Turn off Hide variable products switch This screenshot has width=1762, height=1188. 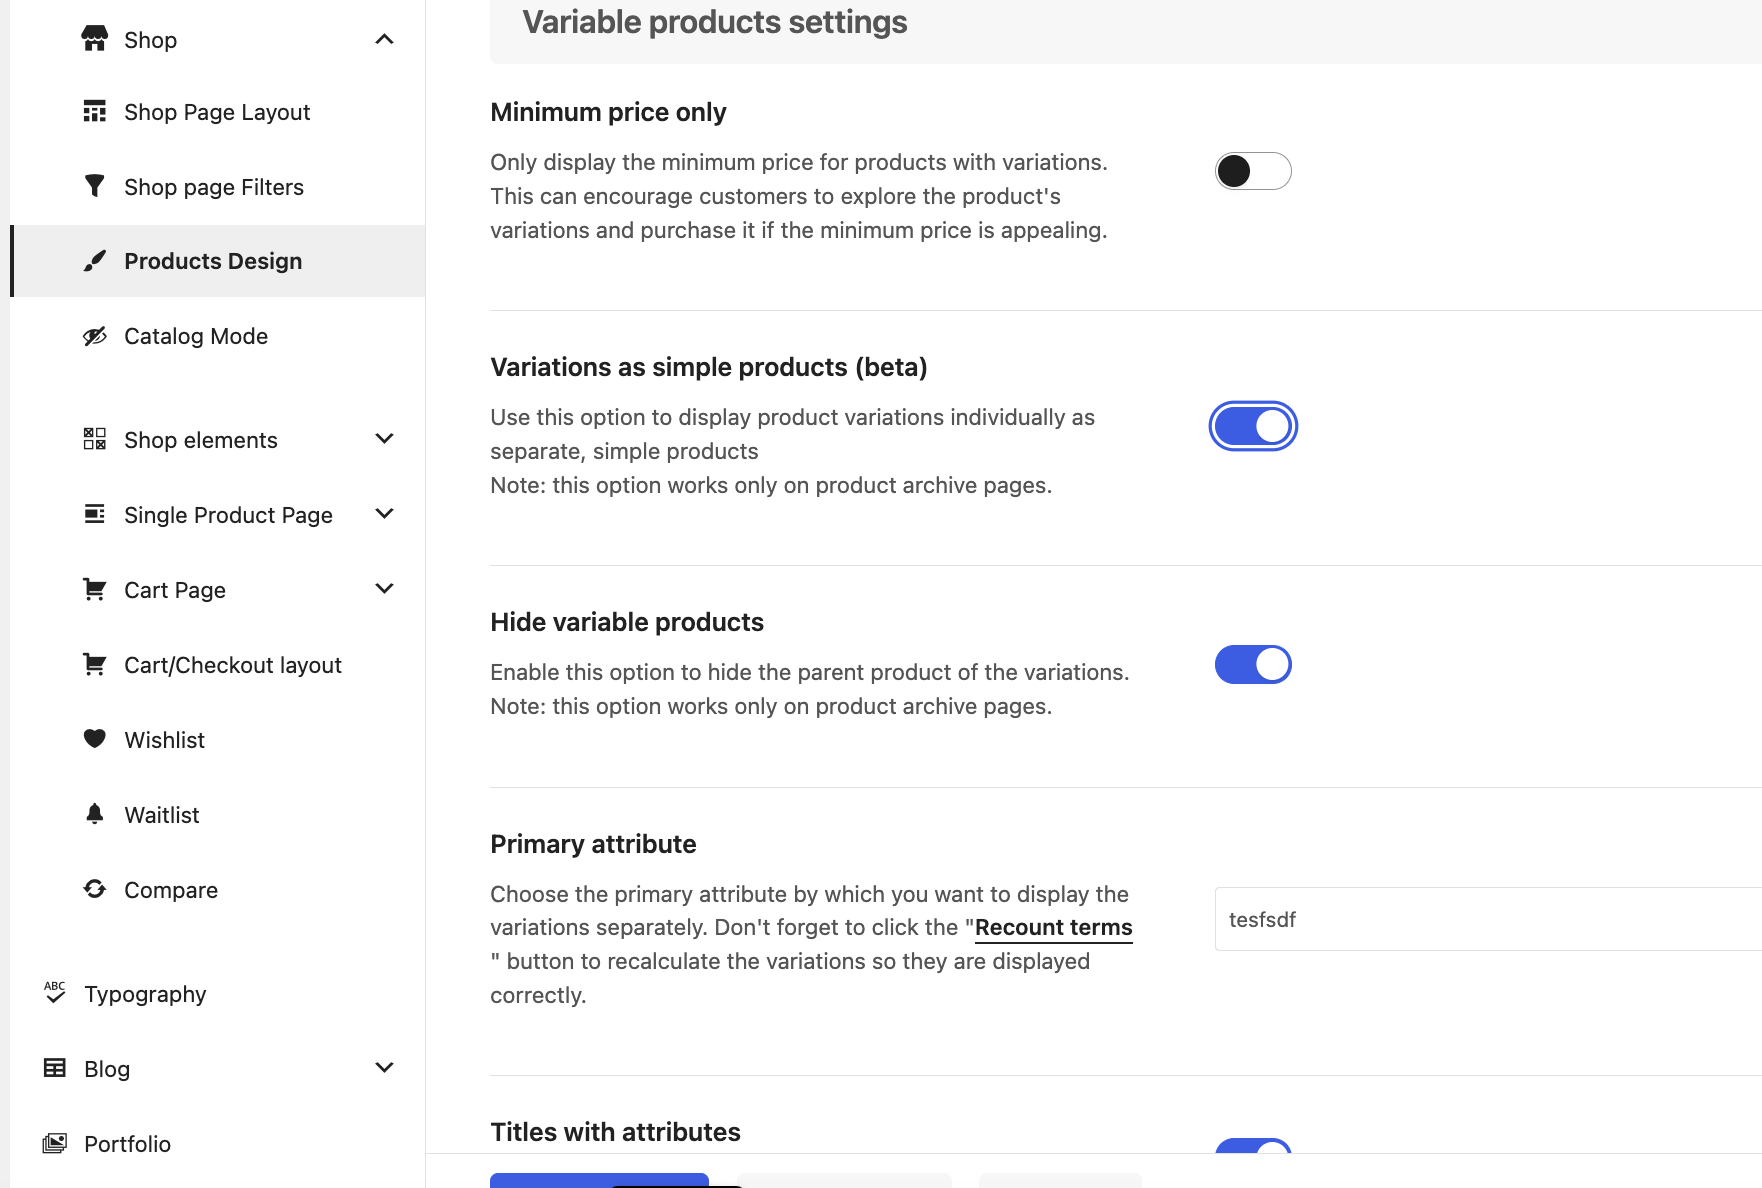[x=1253, y=664]
